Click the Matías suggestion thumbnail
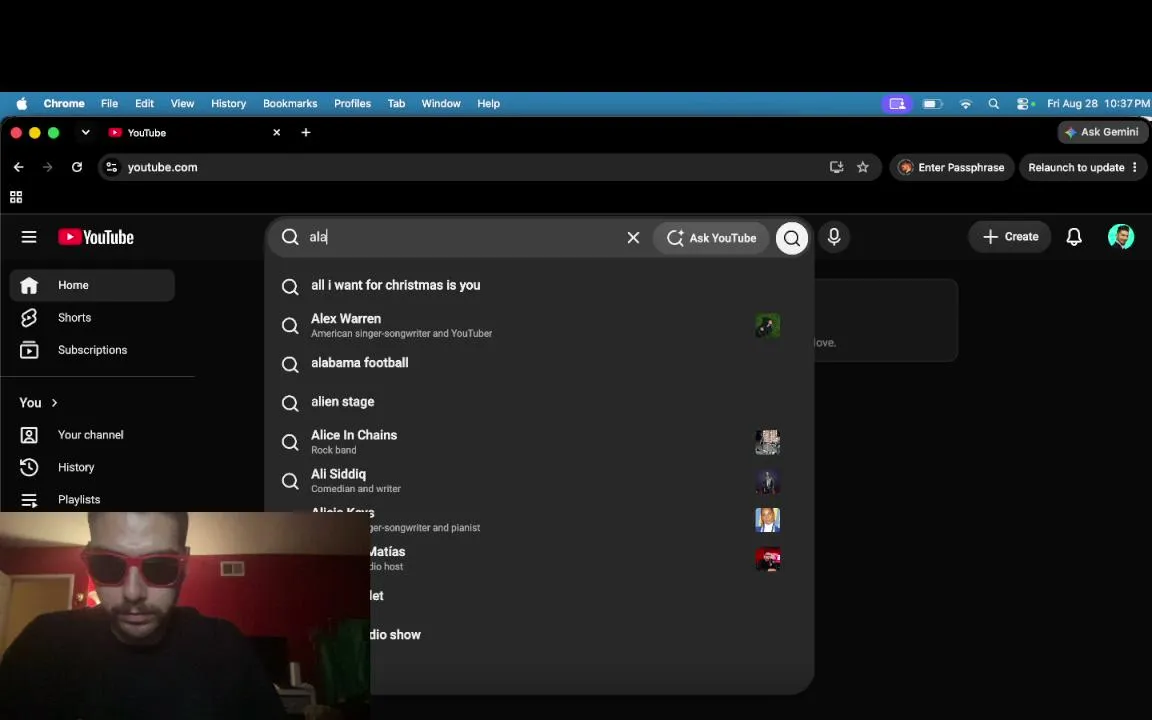Viewport: 1152px width, 720px height. [x=767, y=558]
